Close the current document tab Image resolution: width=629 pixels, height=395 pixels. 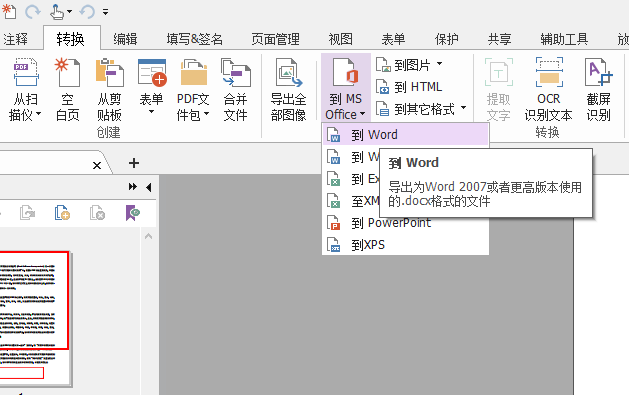[97, 165]
